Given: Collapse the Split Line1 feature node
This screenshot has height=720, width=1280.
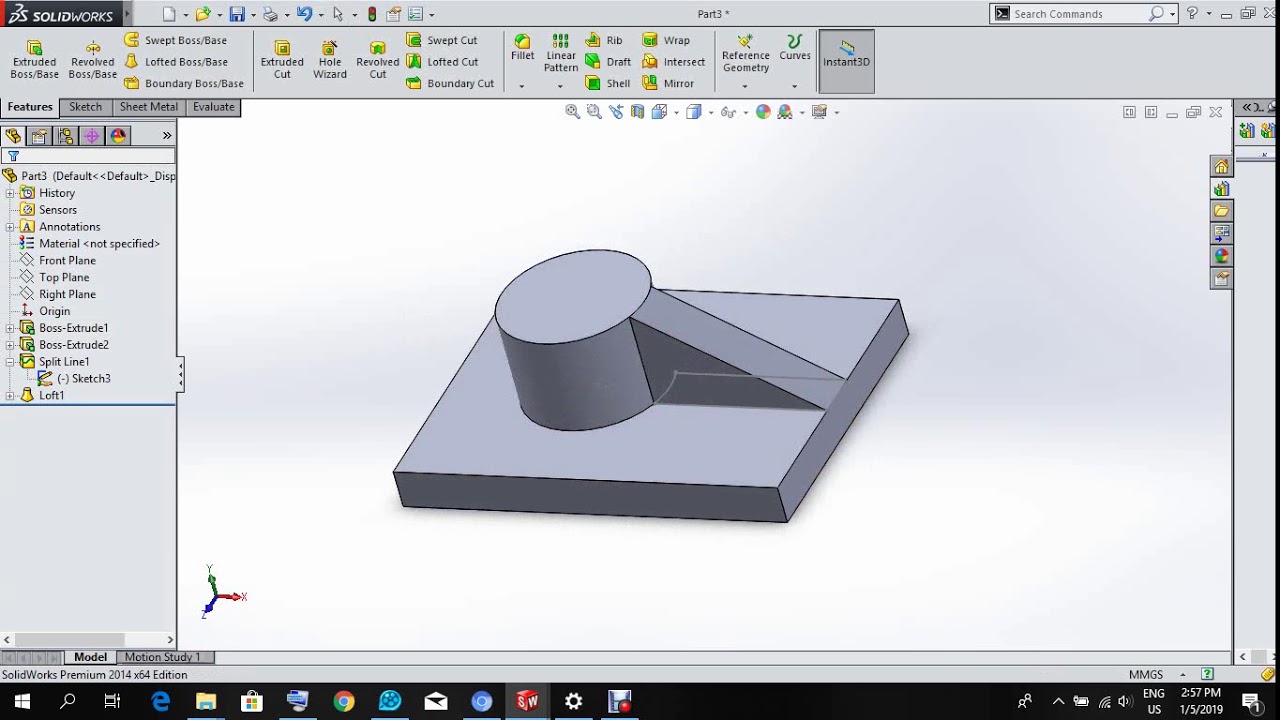Looking at the screenshot, I should (x=10, y=362).
